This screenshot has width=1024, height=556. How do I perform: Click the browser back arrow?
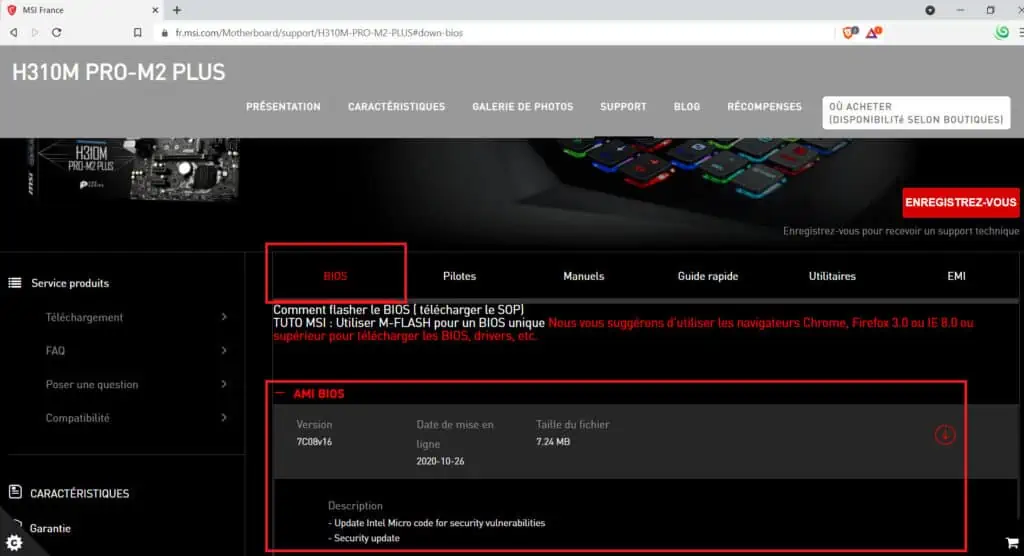click(14, 33)
